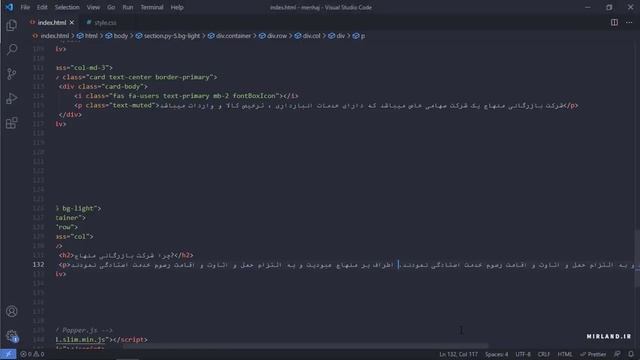Click the card-body div line of code
The width and height of the screenshot is (640, 360).
coord(103,87)
